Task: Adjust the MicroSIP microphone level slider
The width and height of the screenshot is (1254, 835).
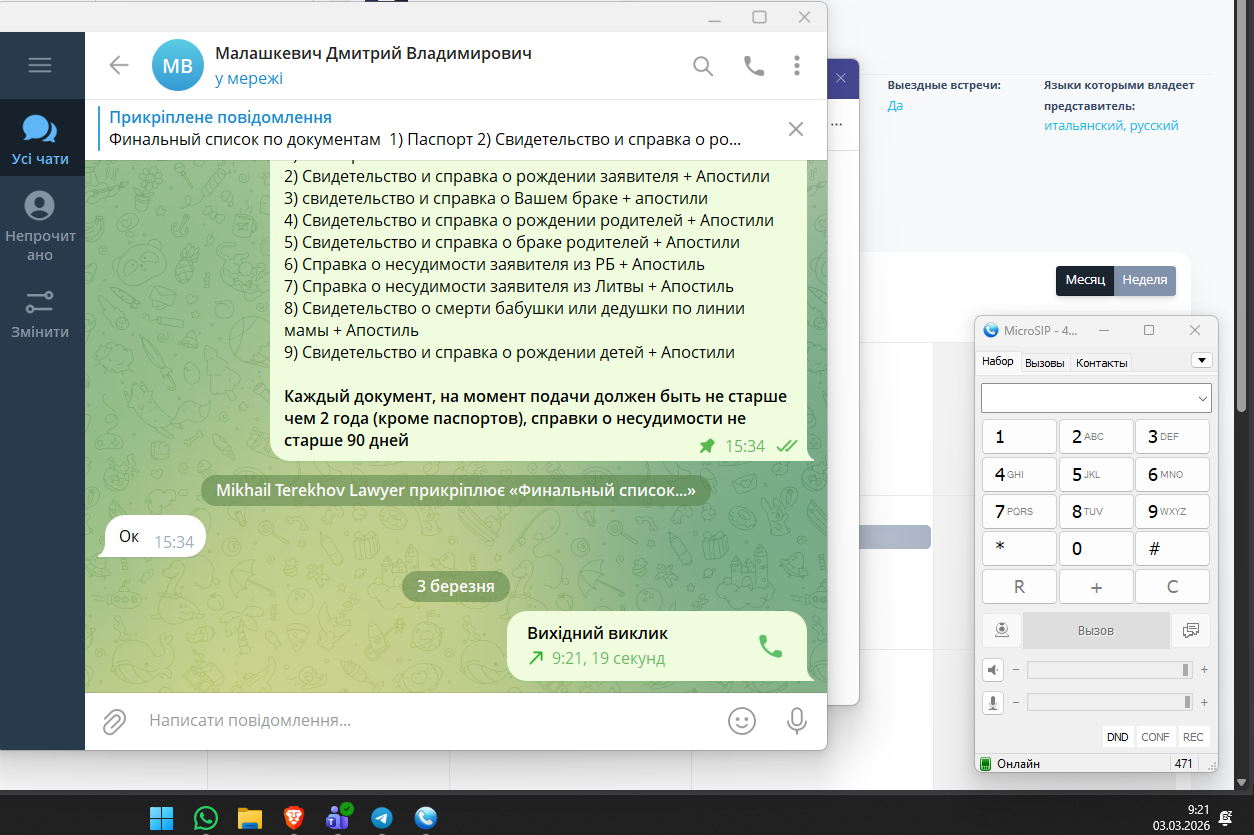Action: [1109, 703]
